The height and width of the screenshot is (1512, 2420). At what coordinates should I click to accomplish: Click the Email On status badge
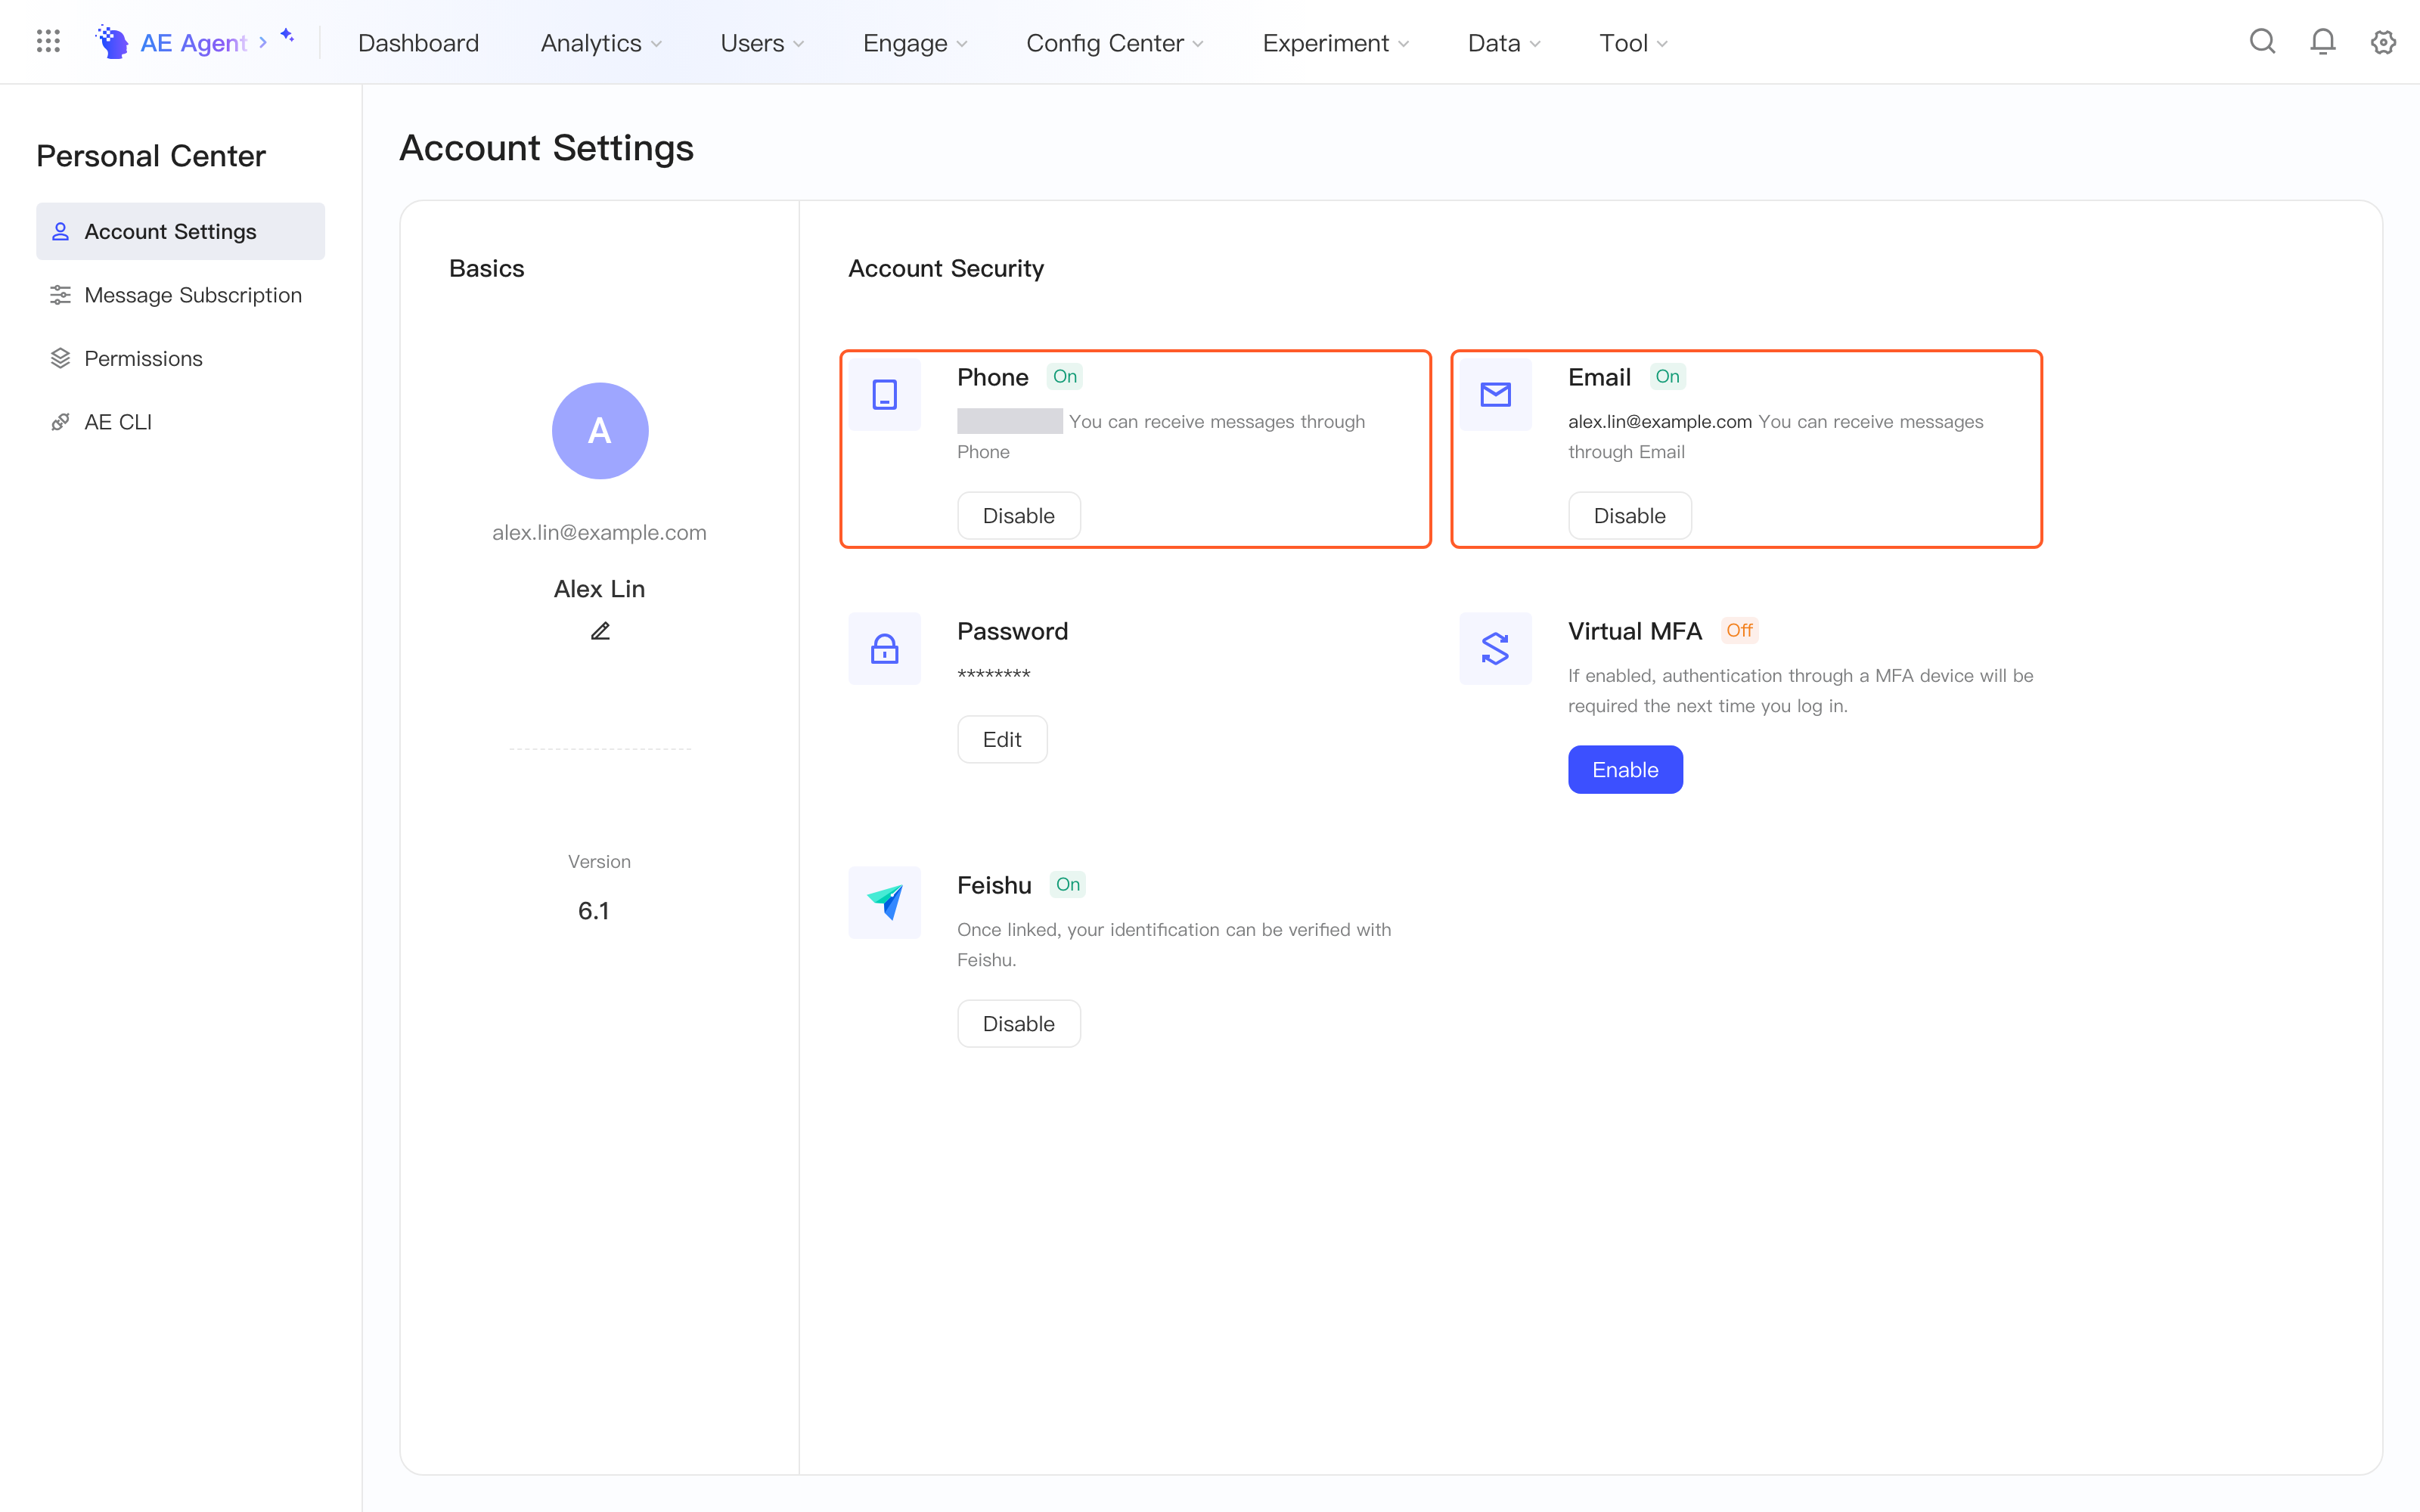click(1667, 377)
